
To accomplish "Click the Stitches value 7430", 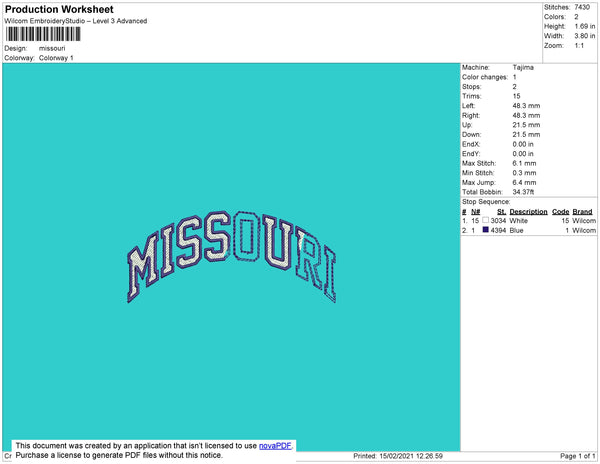I will [x=582, y=7].
